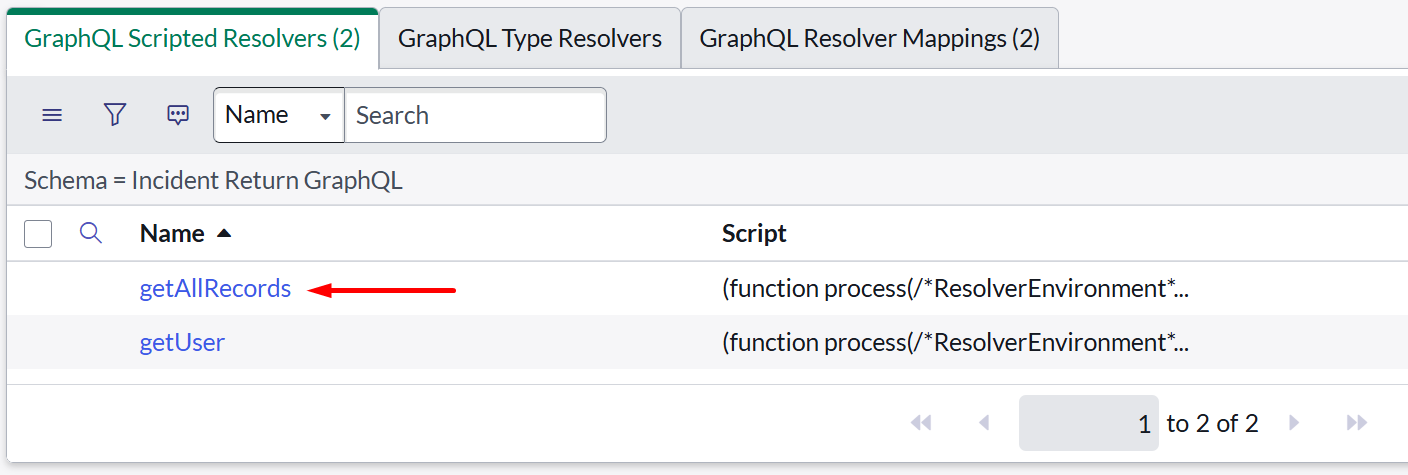Go to previous page arrow
This screenshot has width=1408, height=475.
point(984,423)
